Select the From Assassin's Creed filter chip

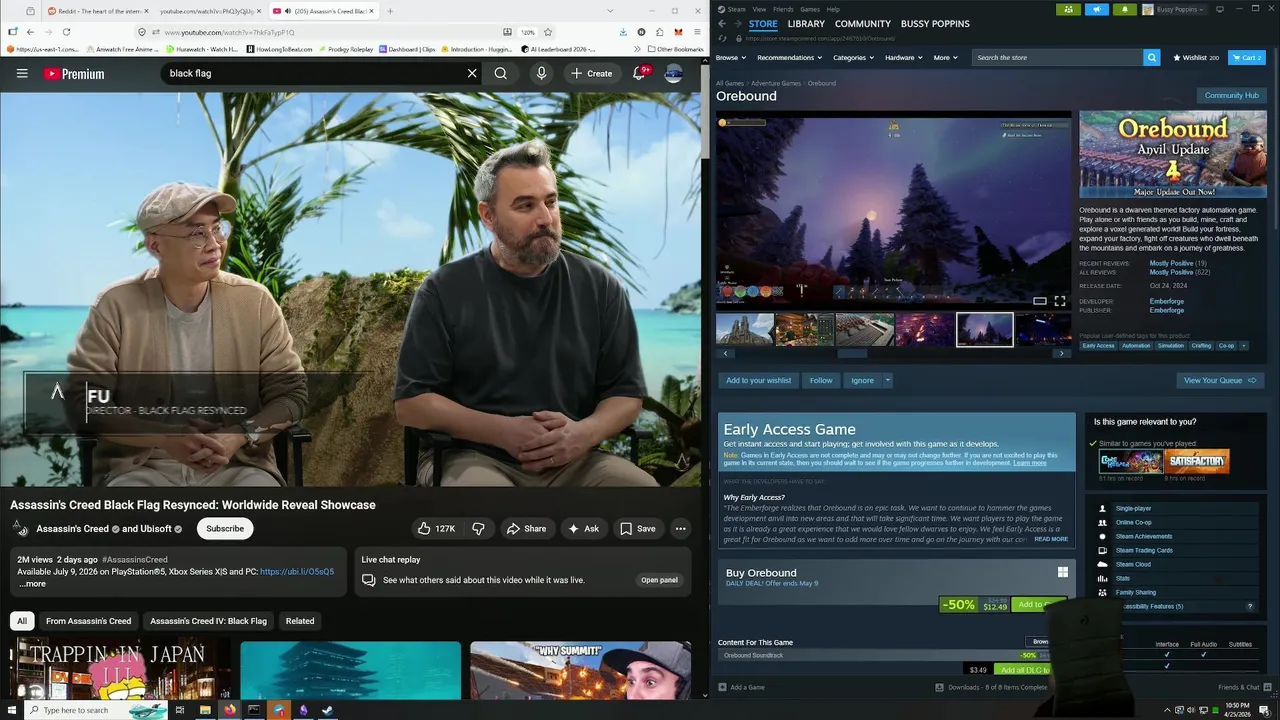88,621
